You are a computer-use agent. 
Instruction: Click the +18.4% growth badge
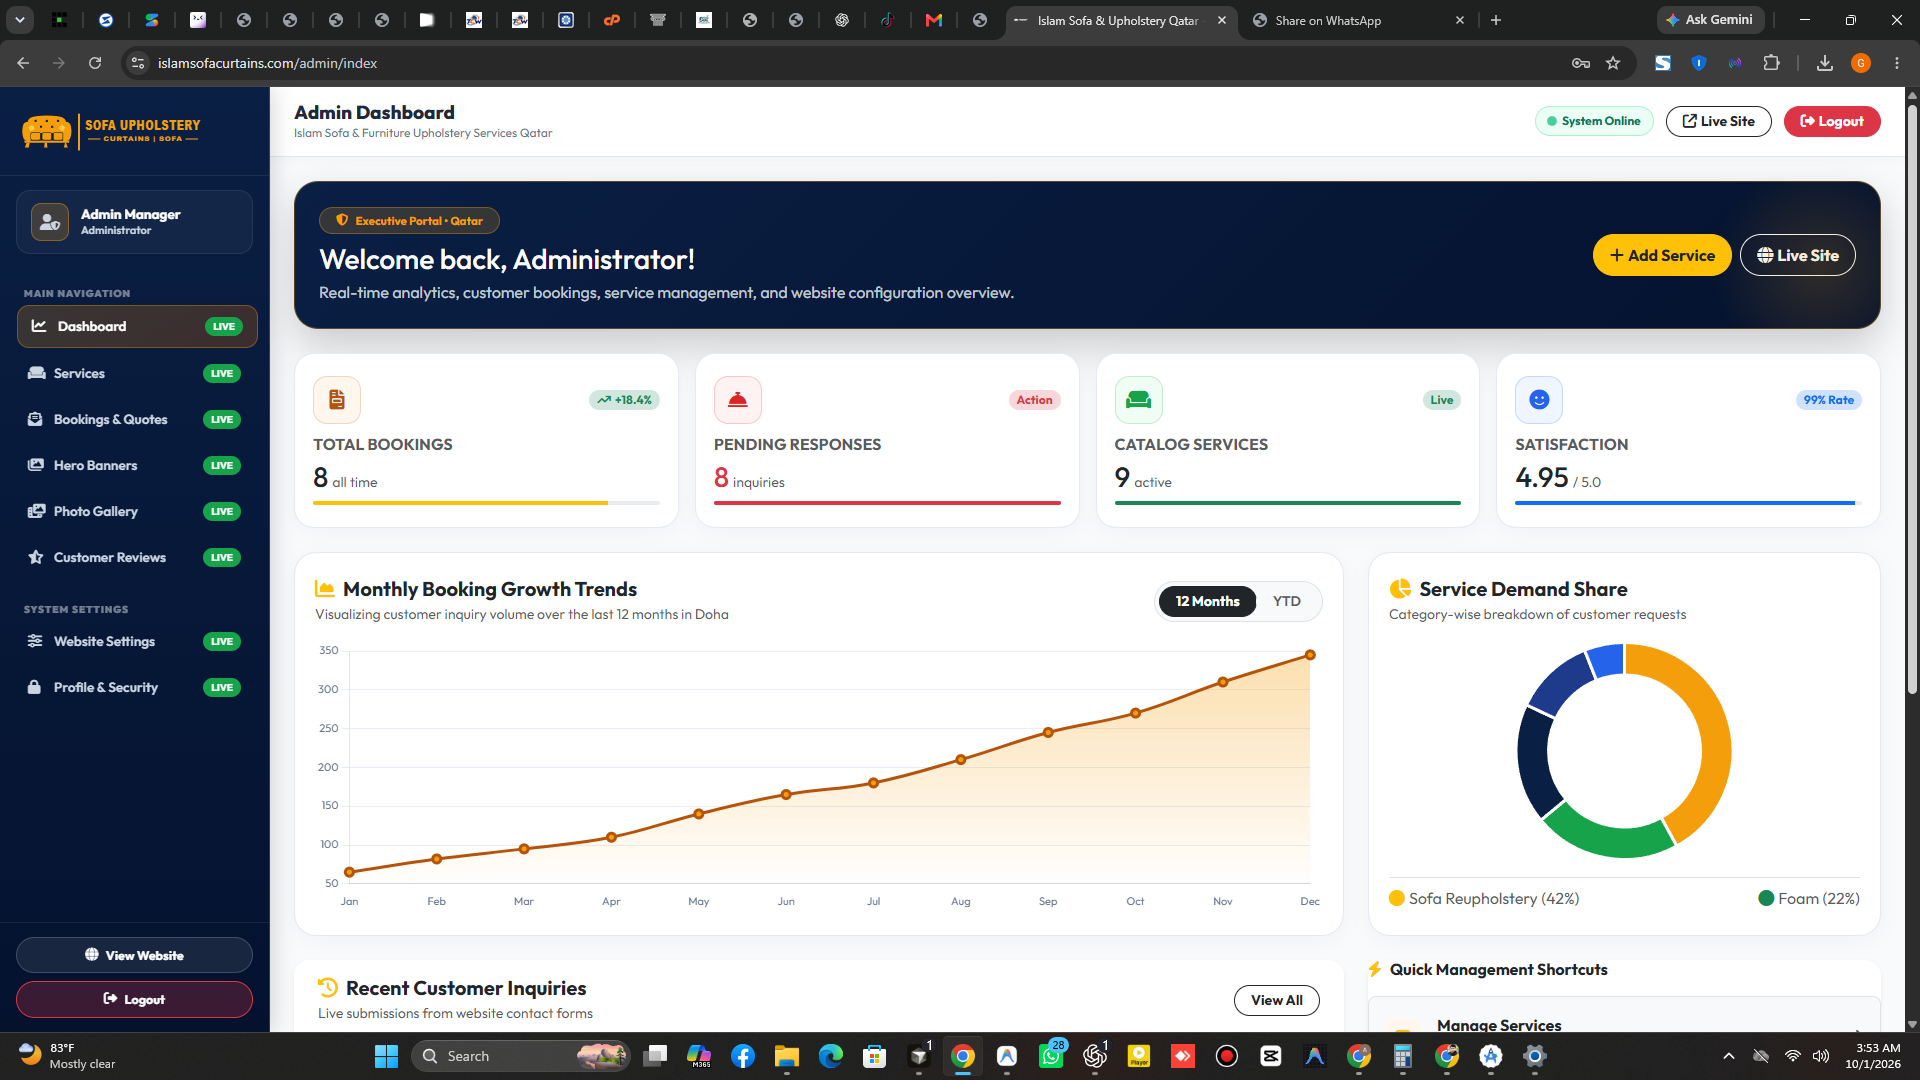(x=624, y=400)
